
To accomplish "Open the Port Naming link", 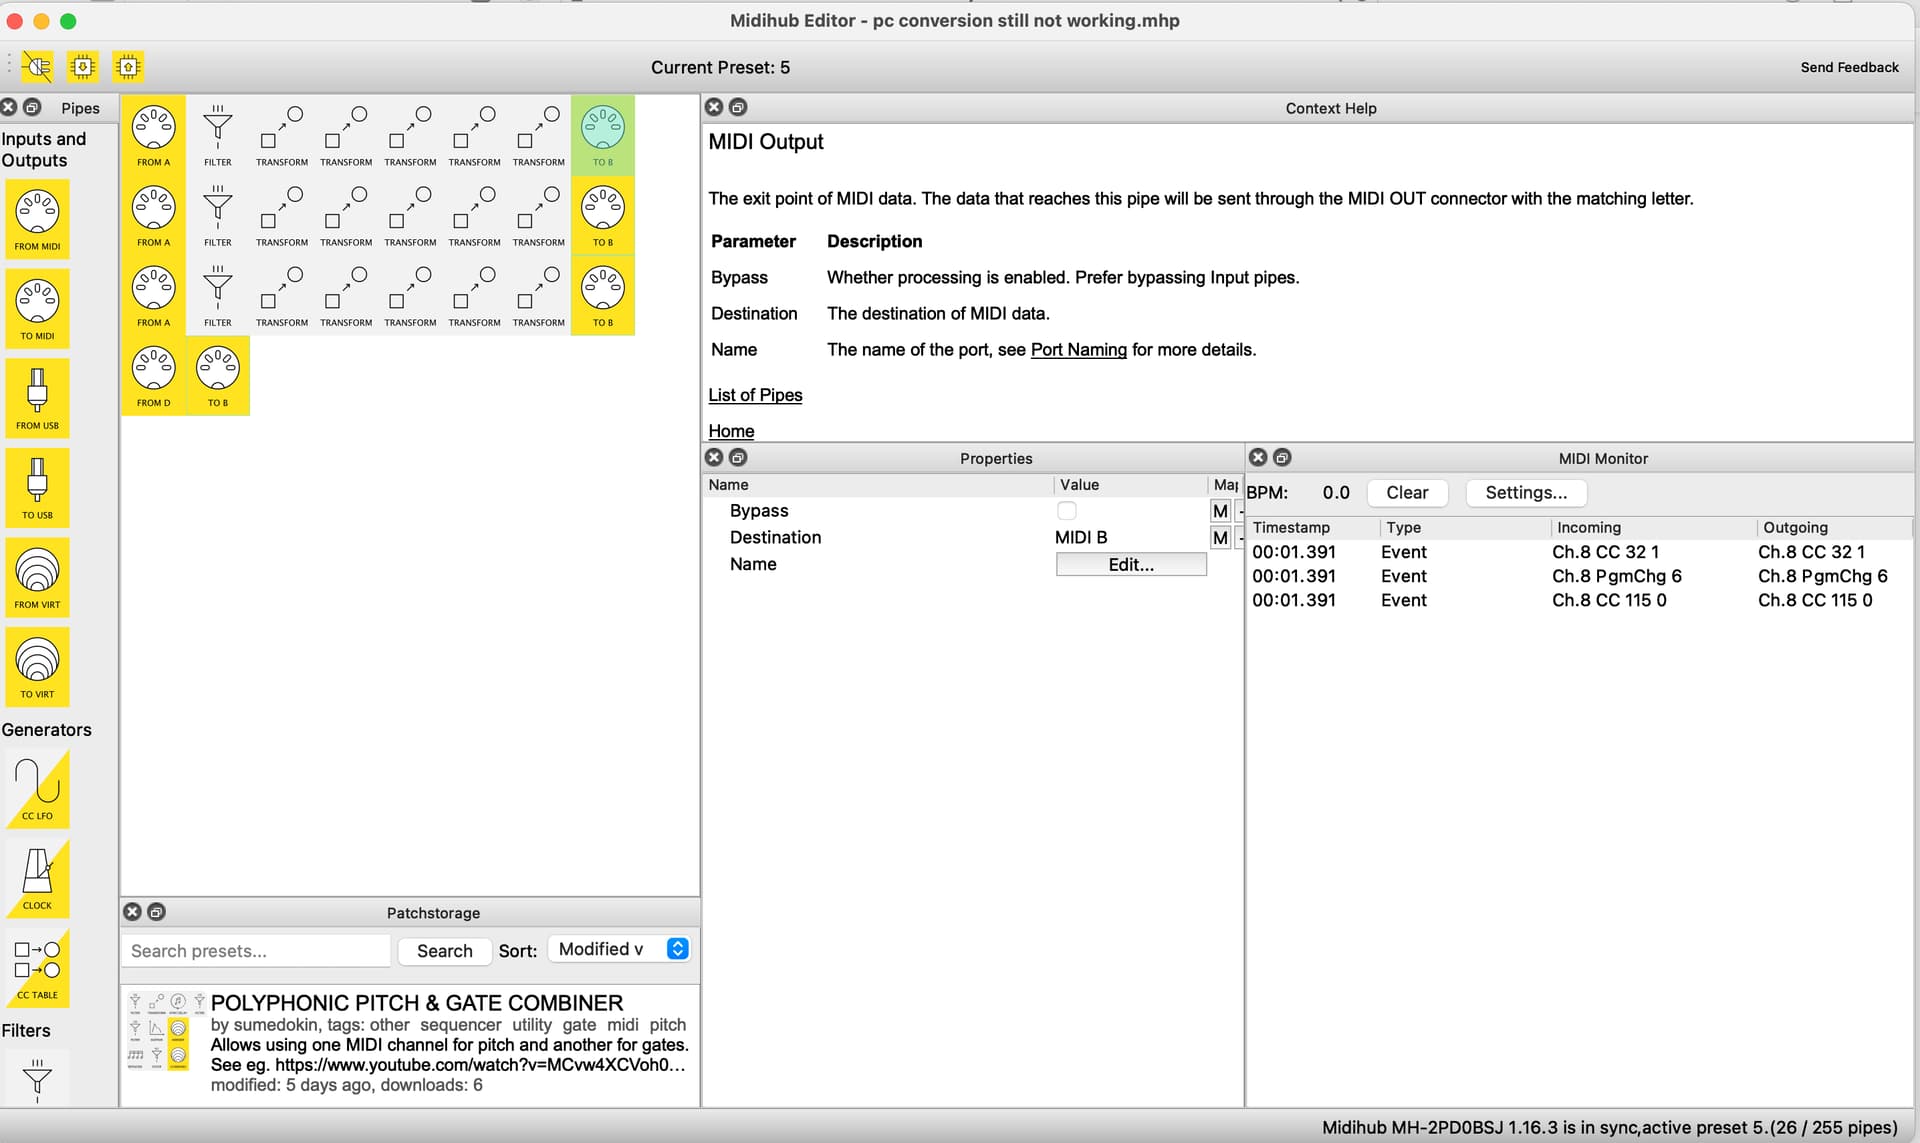I will click(x=1078, y=350).
